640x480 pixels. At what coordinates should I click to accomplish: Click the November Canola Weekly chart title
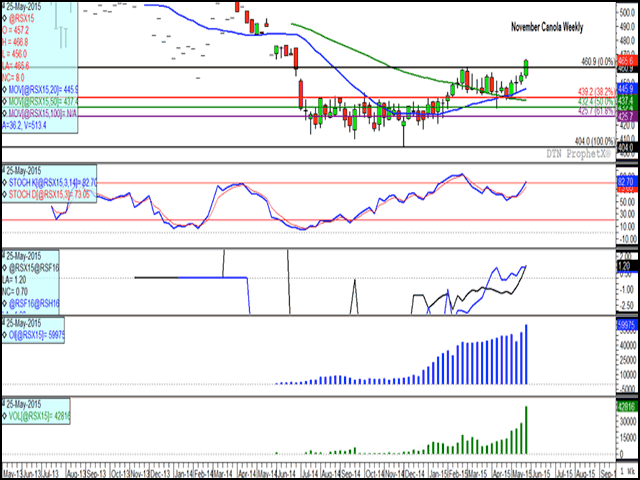(x=547, y=28)
